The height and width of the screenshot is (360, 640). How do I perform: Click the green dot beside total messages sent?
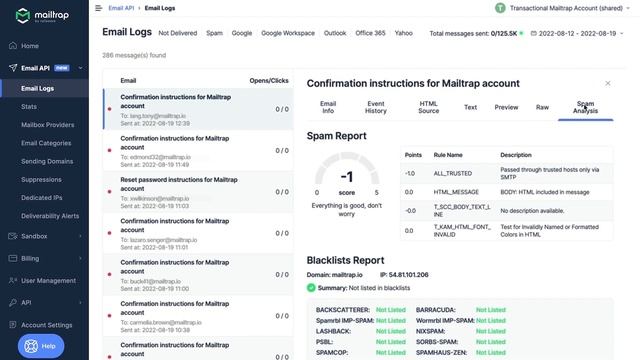tap(521, 33)
